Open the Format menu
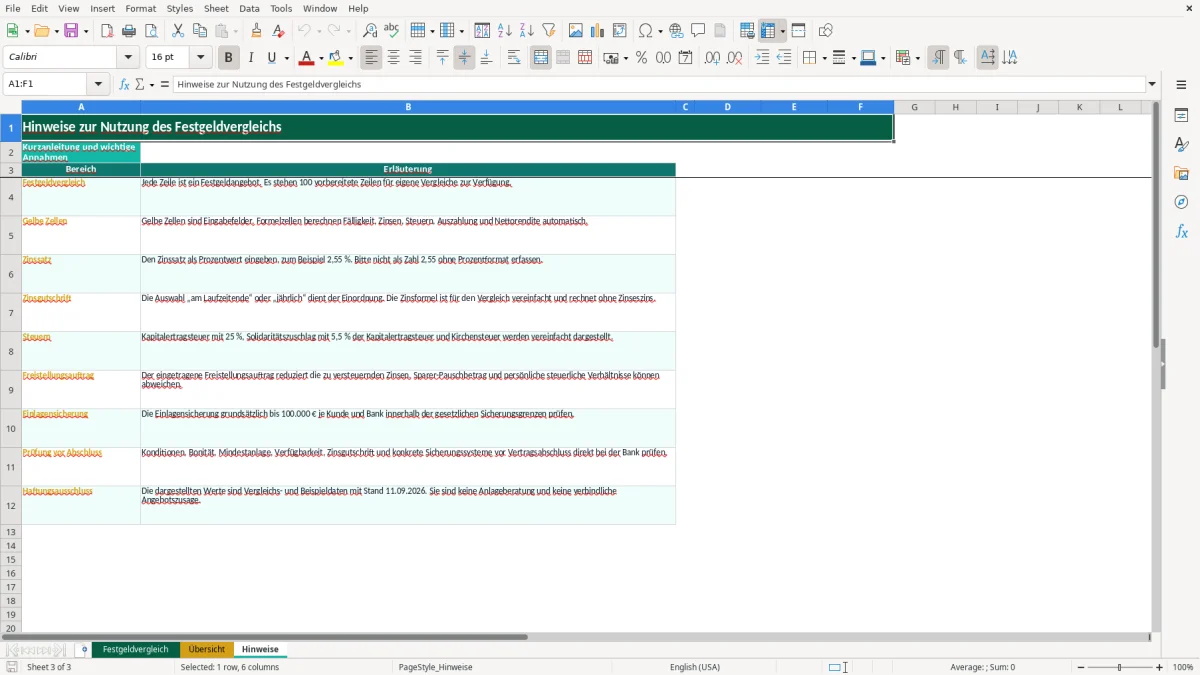1200x675 pixels. (x=140, y=8)
